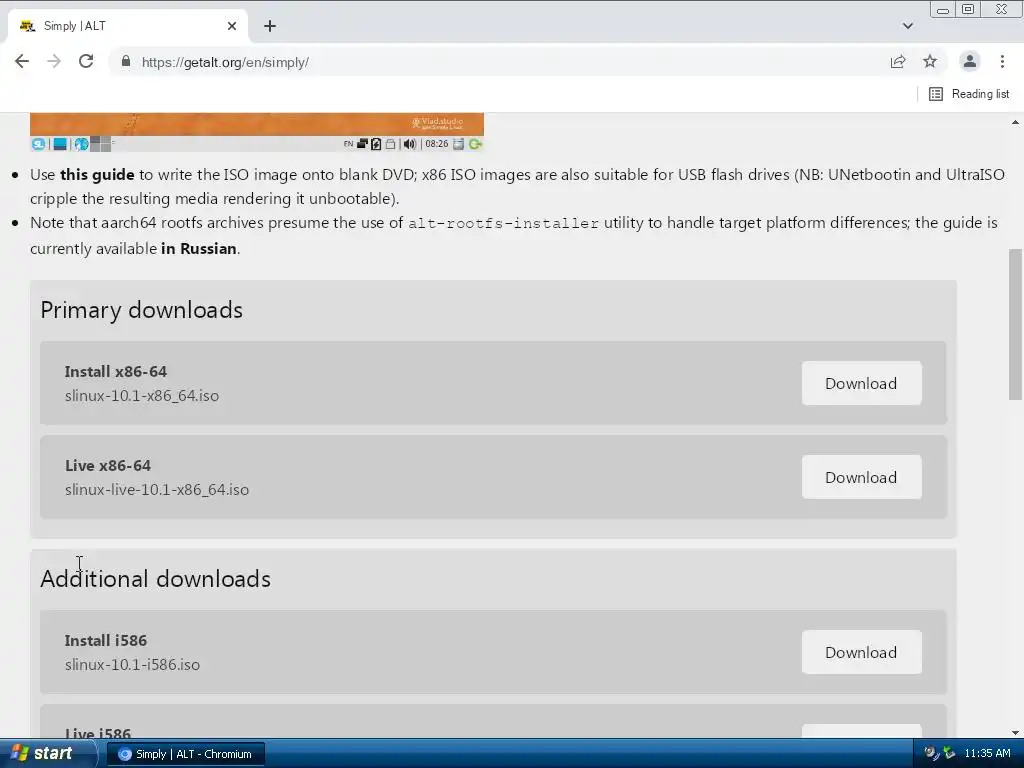Open a new tab with the plus button
The width and height of the screenshot is (1024, 768).
pos(270,26)
